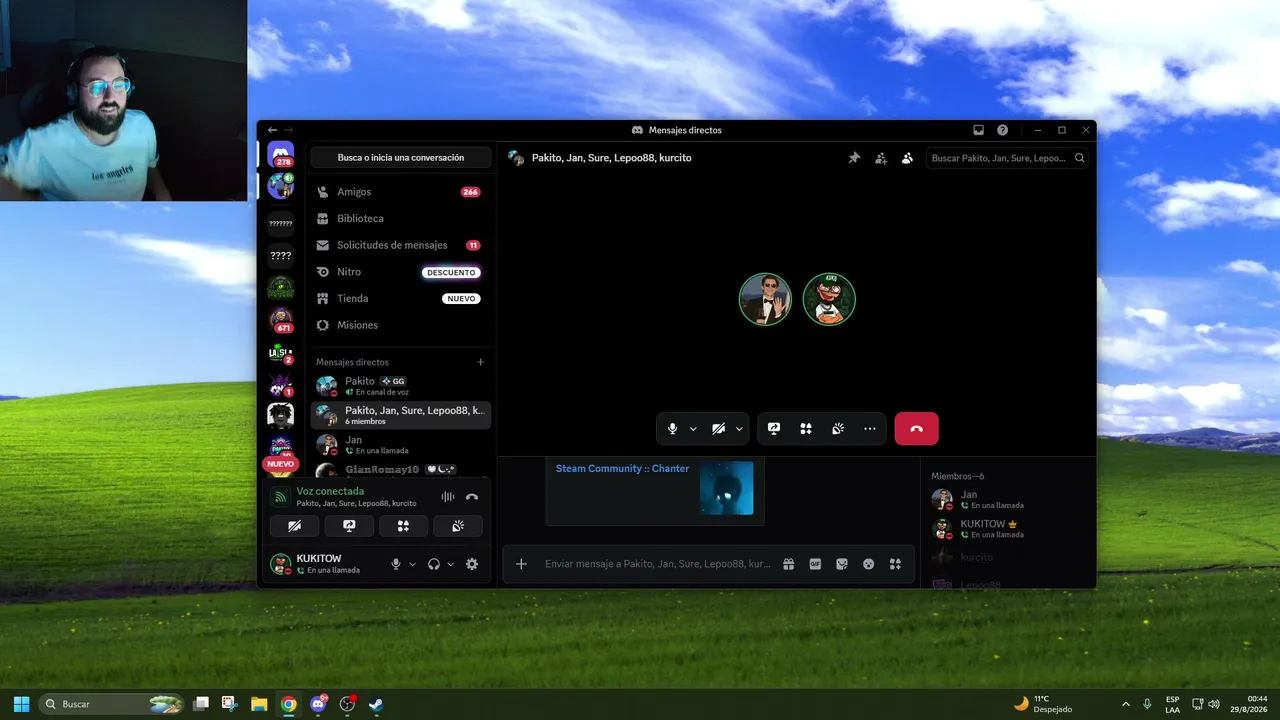1280x720 pixels.
Task: Open Discord direct messages home icon
Action: point(281,155)
